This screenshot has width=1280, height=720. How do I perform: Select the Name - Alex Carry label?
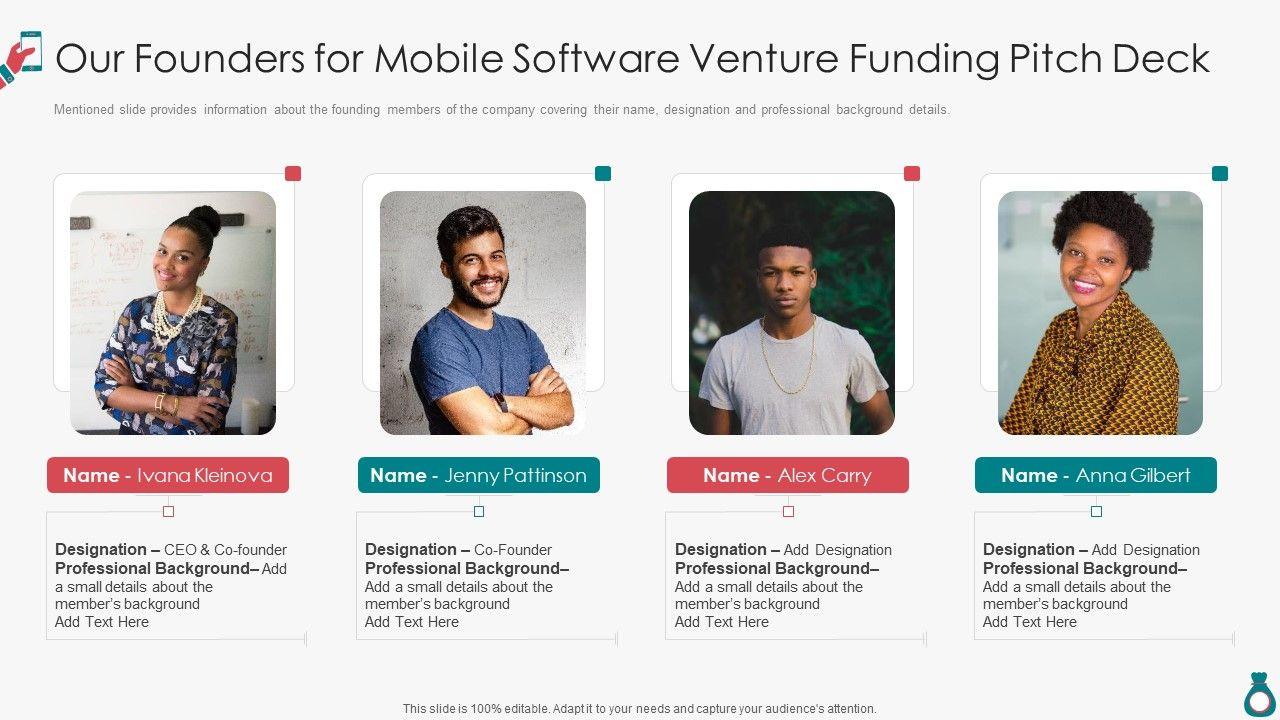click(x=788, y=475)
